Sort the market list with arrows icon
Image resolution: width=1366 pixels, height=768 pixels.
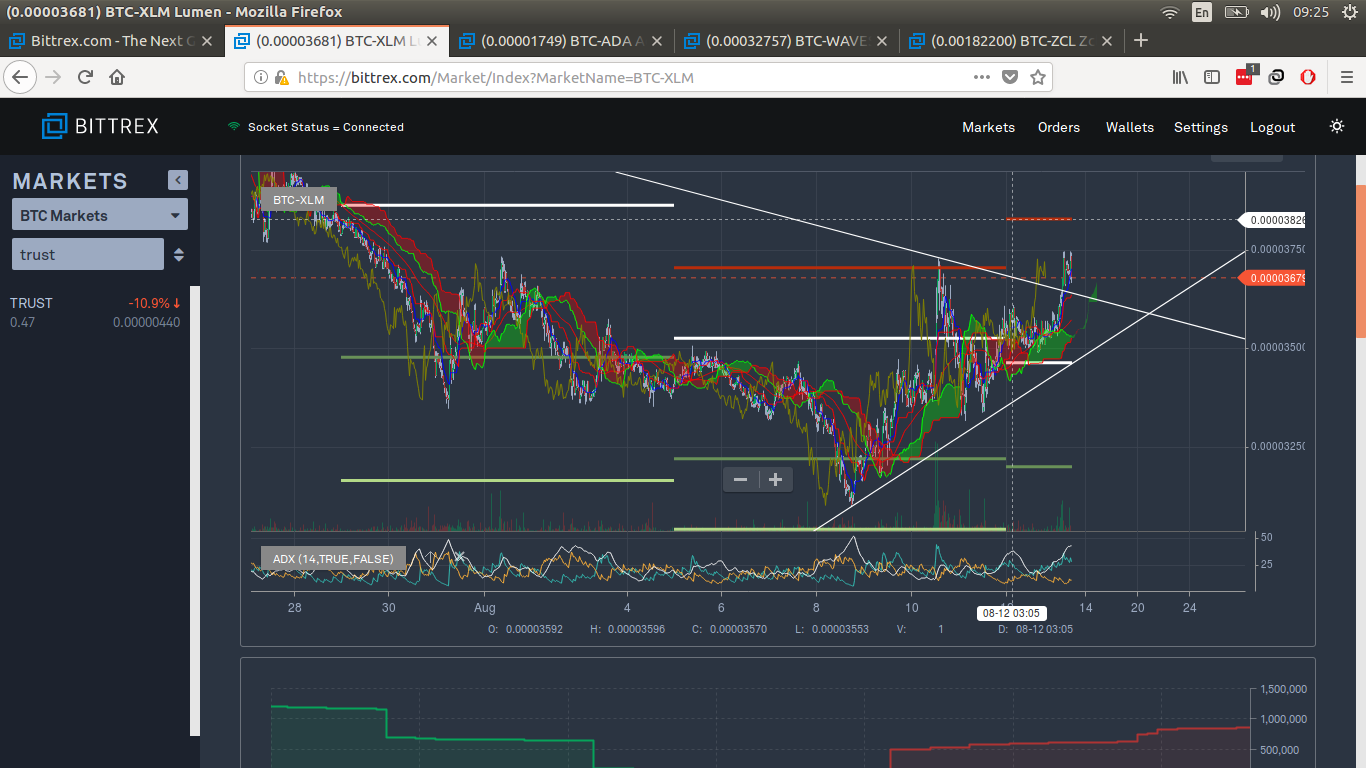179,254
